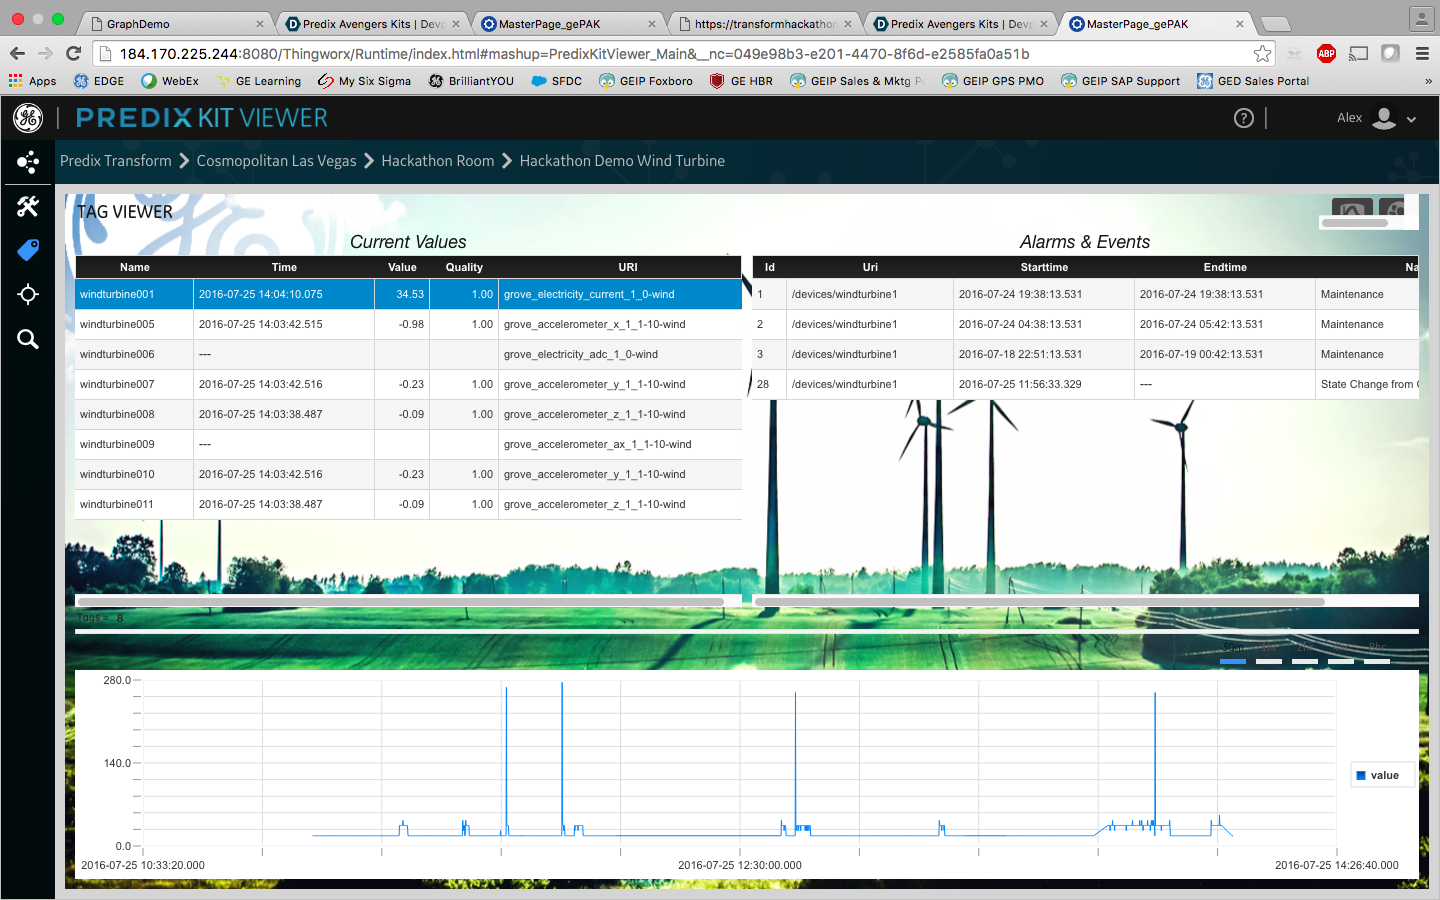Select the windturbine001 table row
The image size is (1440, 900).
coord(408,294)
